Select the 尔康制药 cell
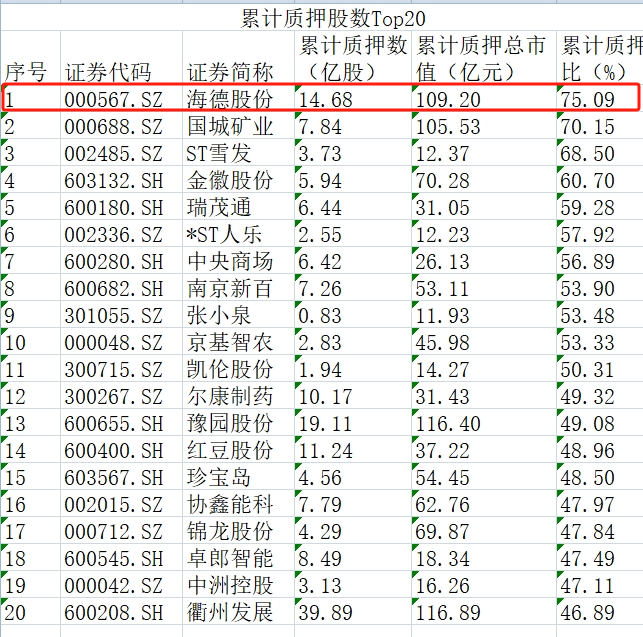This screenshot has height=637, width=643. [238, 396]
